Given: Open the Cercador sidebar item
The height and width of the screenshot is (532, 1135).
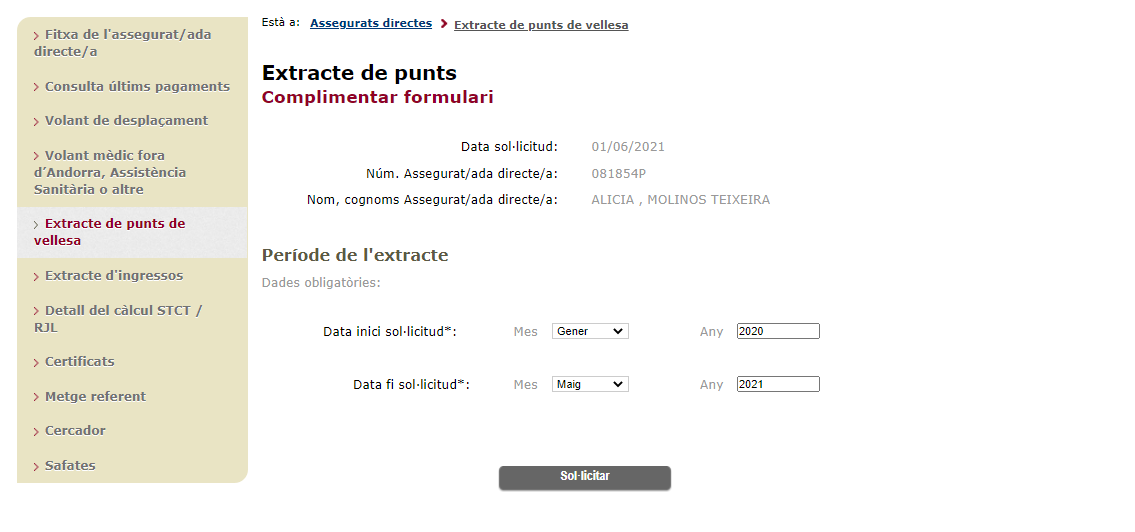Looking at the screenshot, I should (x=69, y=431).
